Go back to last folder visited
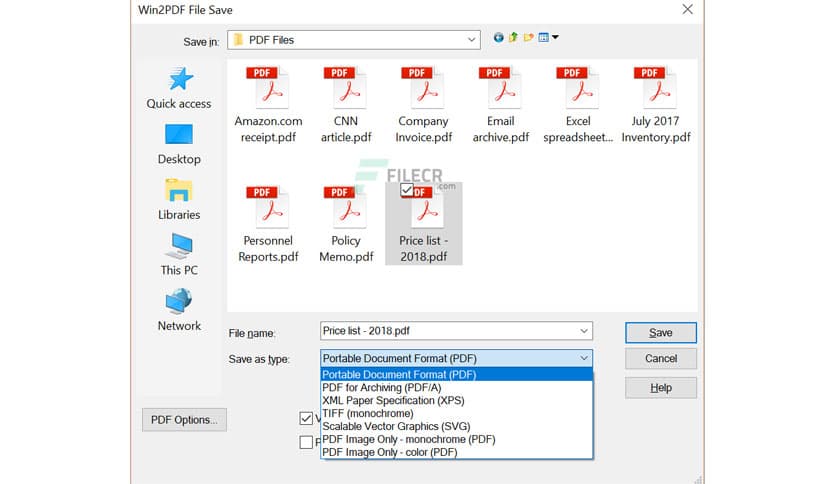 [x=499, y=37]
